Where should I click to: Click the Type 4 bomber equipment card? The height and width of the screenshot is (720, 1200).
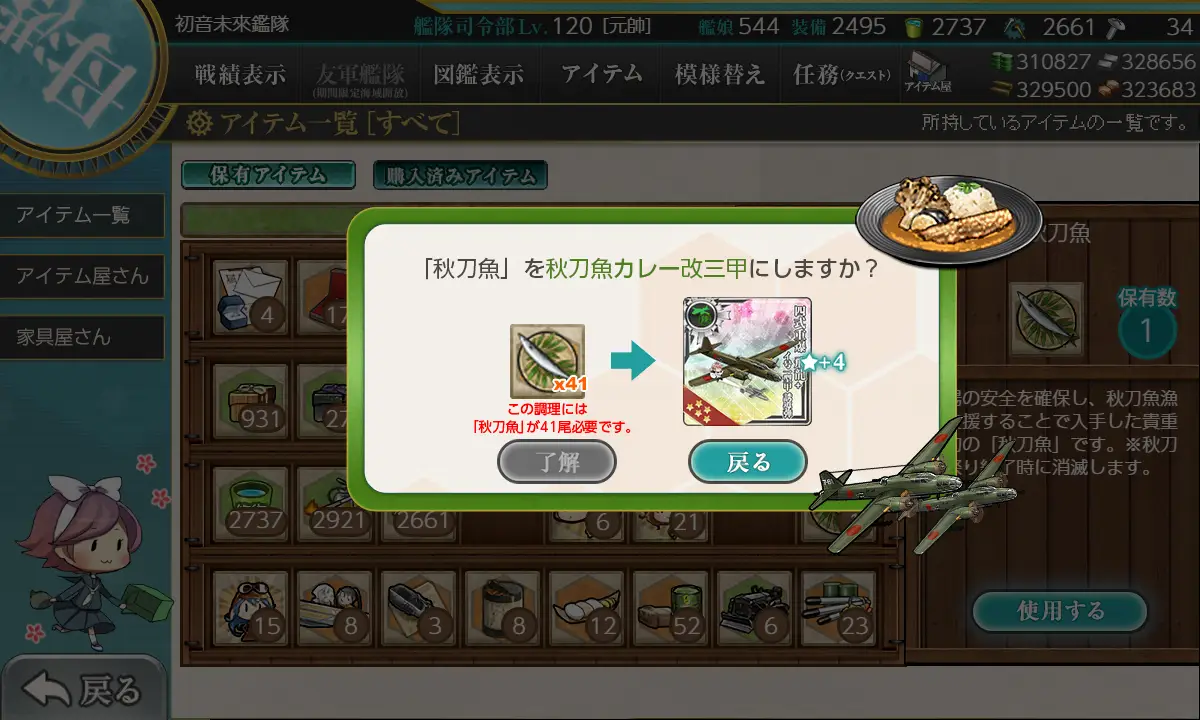coord(747,362)
